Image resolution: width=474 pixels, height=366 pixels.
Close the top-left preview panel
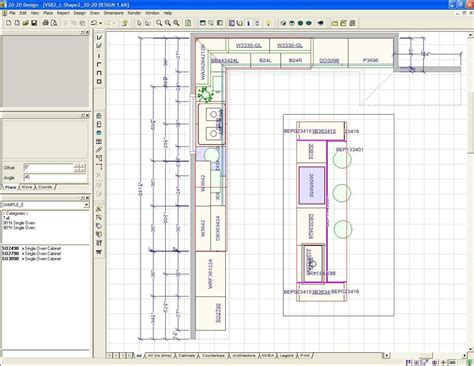pyautogui.click(x=87, y=32)
